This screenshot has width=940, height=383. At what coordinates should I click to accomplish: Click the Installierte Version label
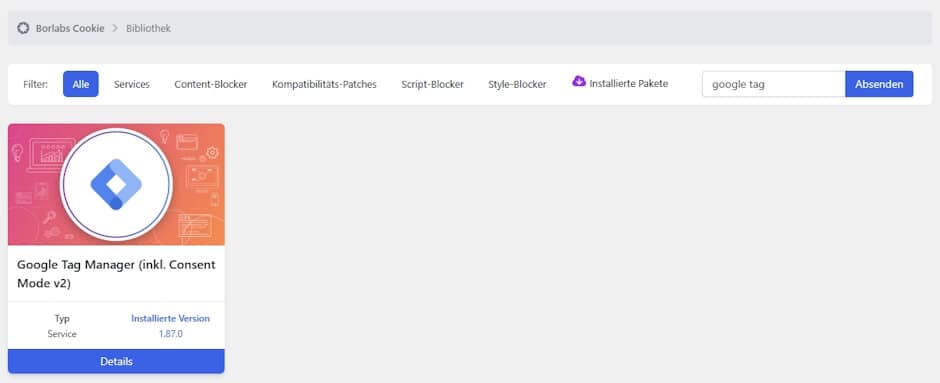[x=170, y=318]
